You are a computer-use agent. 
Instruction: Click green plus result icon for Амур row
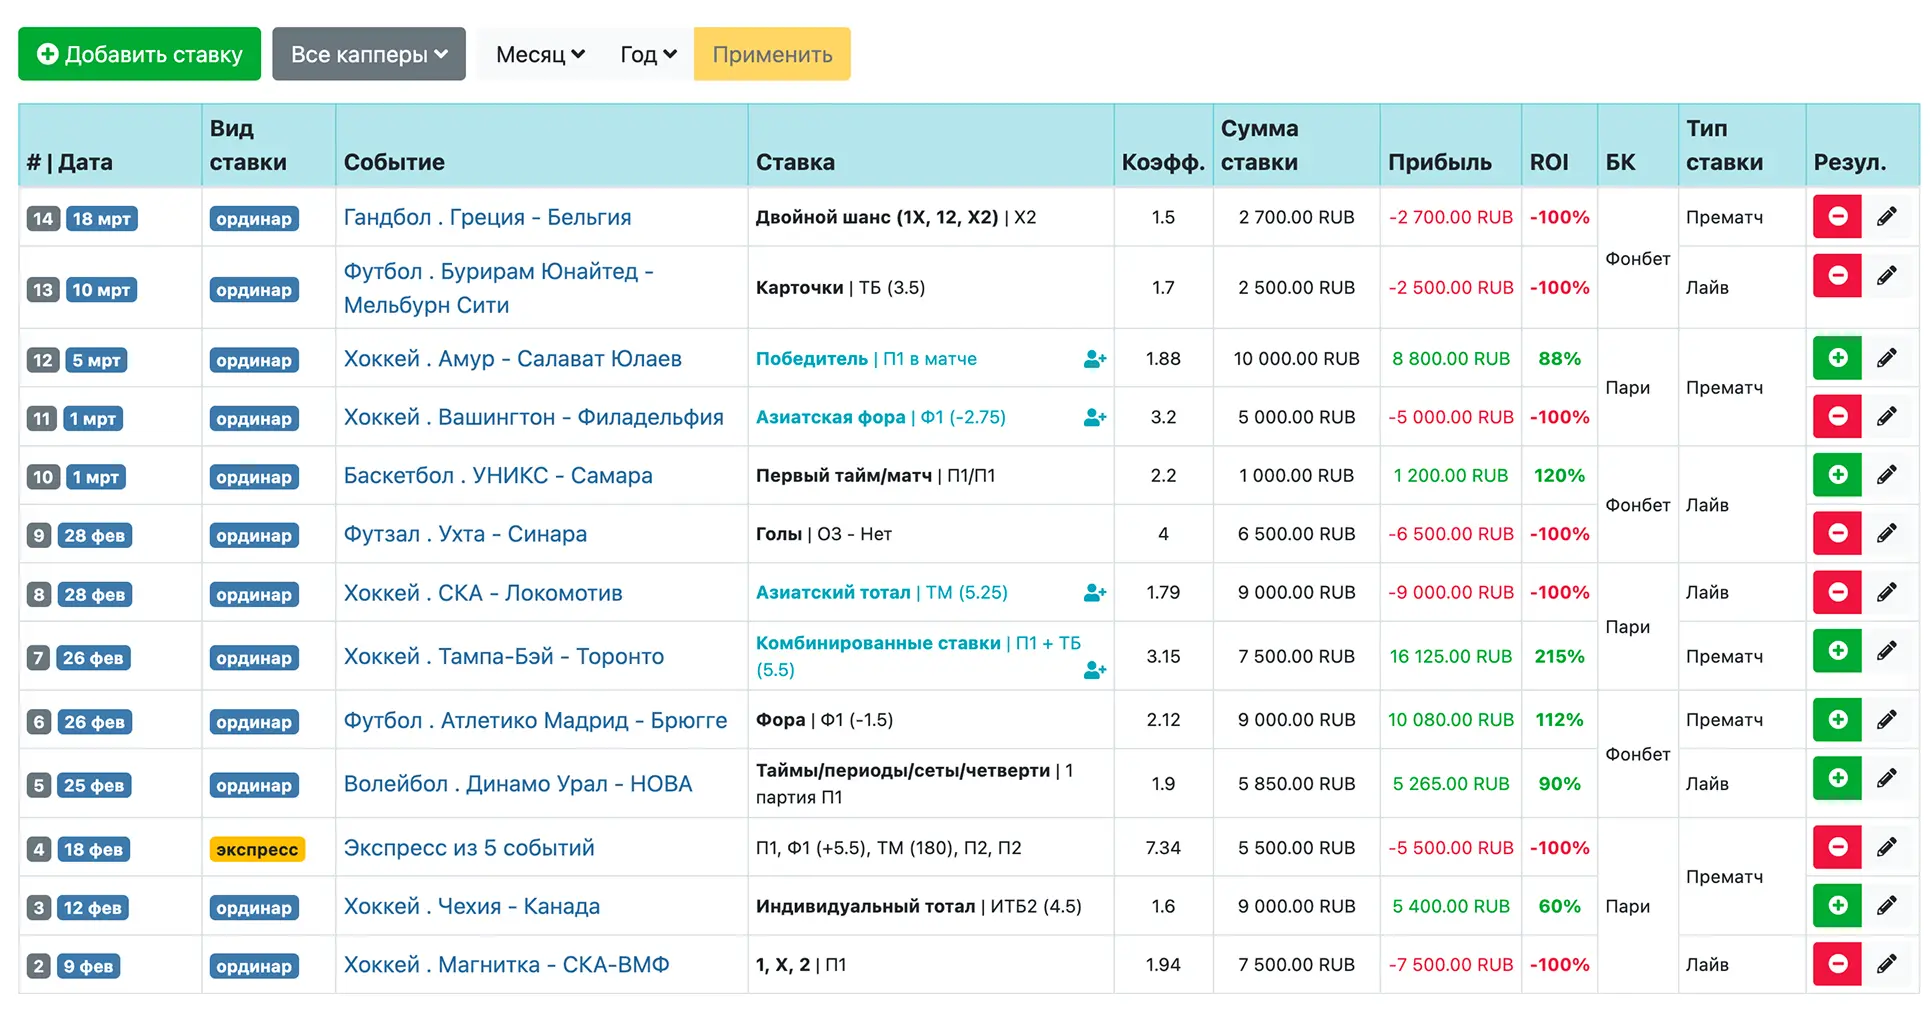tap(1837, 358)
